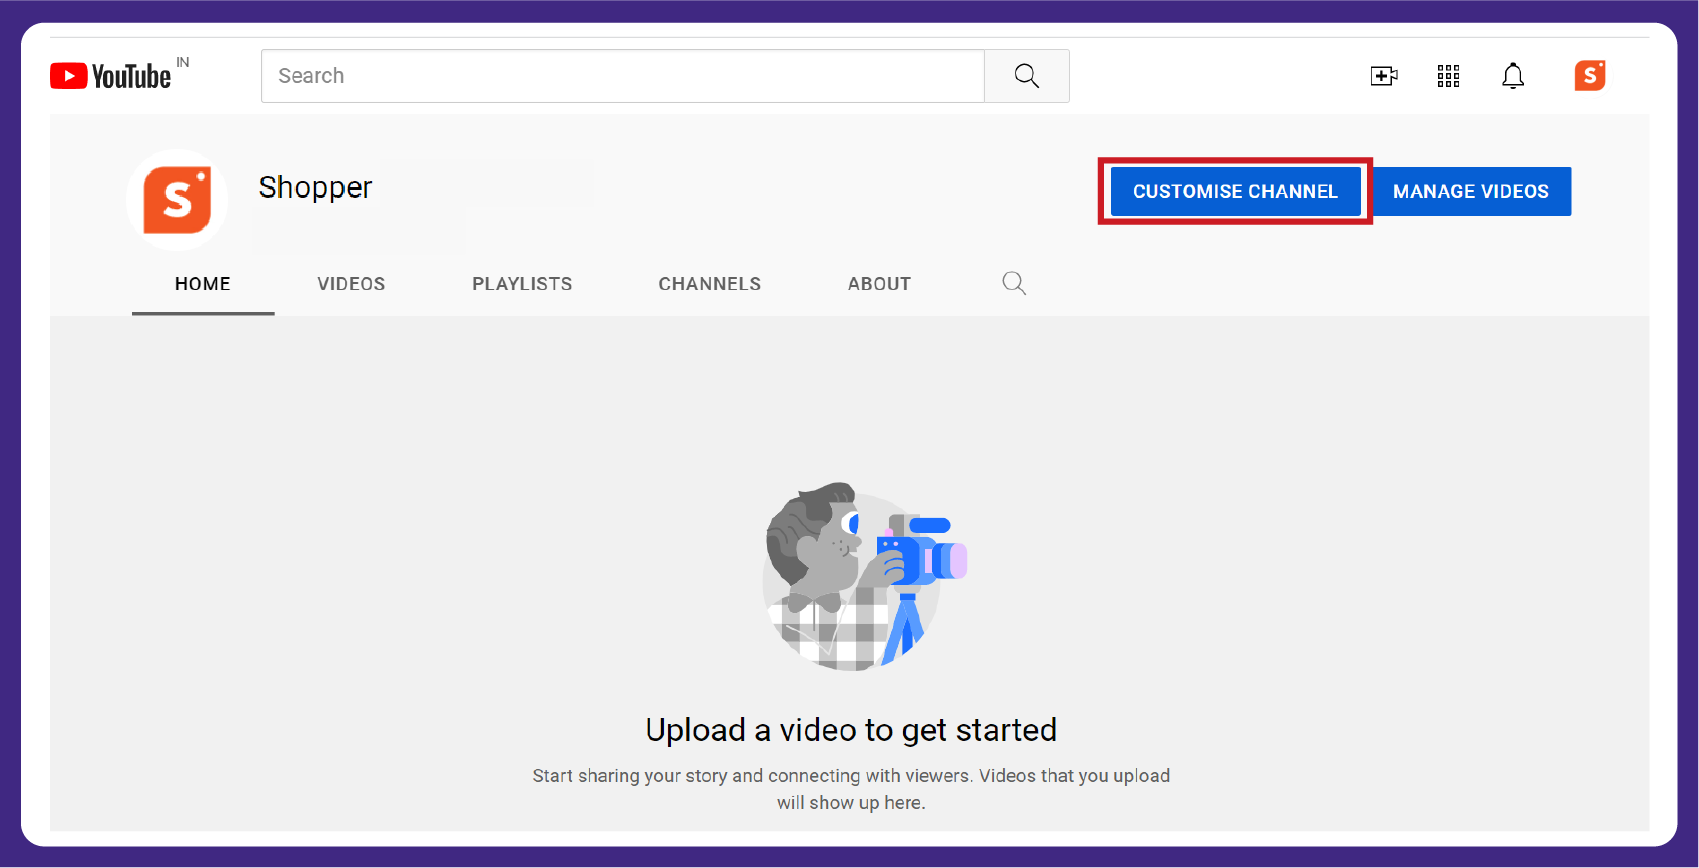Open the YouTube home logo
1699x868 pixels.
tap(111, 76)
